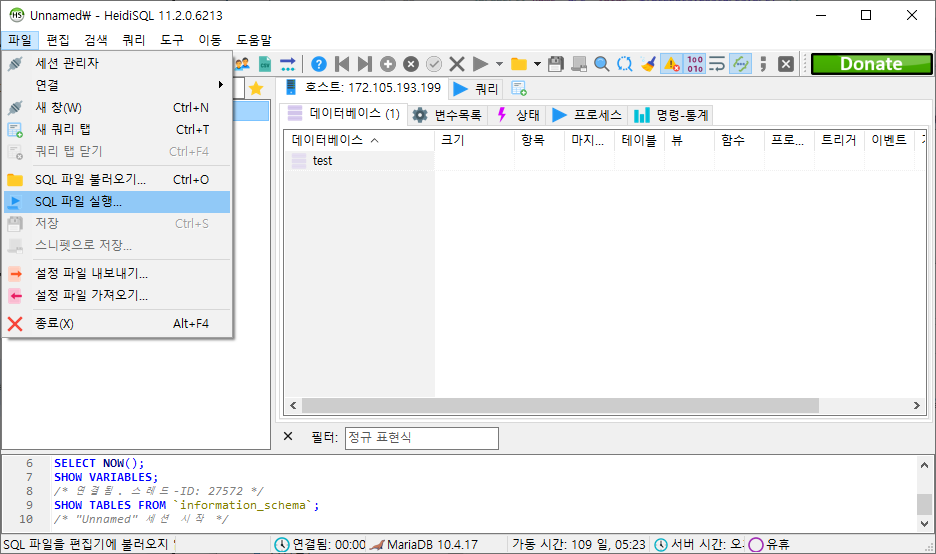Open the 변수목록 tab
Viewport: 936px width, 554px height.
pyautogui.click(x=447, y=115)
